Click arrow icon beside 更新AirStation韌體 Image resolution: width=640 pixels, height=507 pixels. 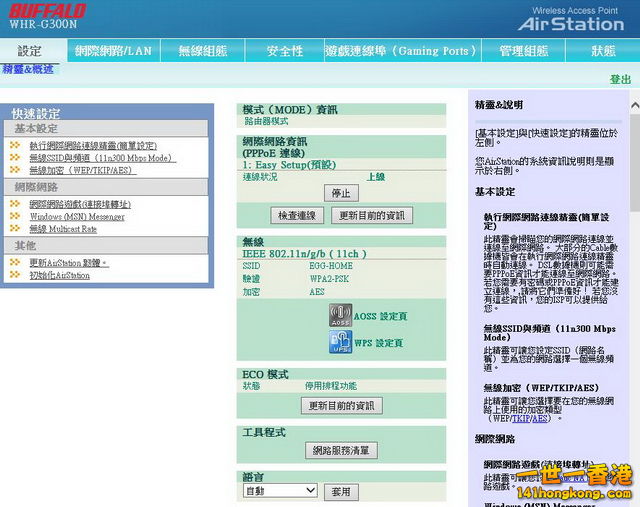[x=15, y=262]
